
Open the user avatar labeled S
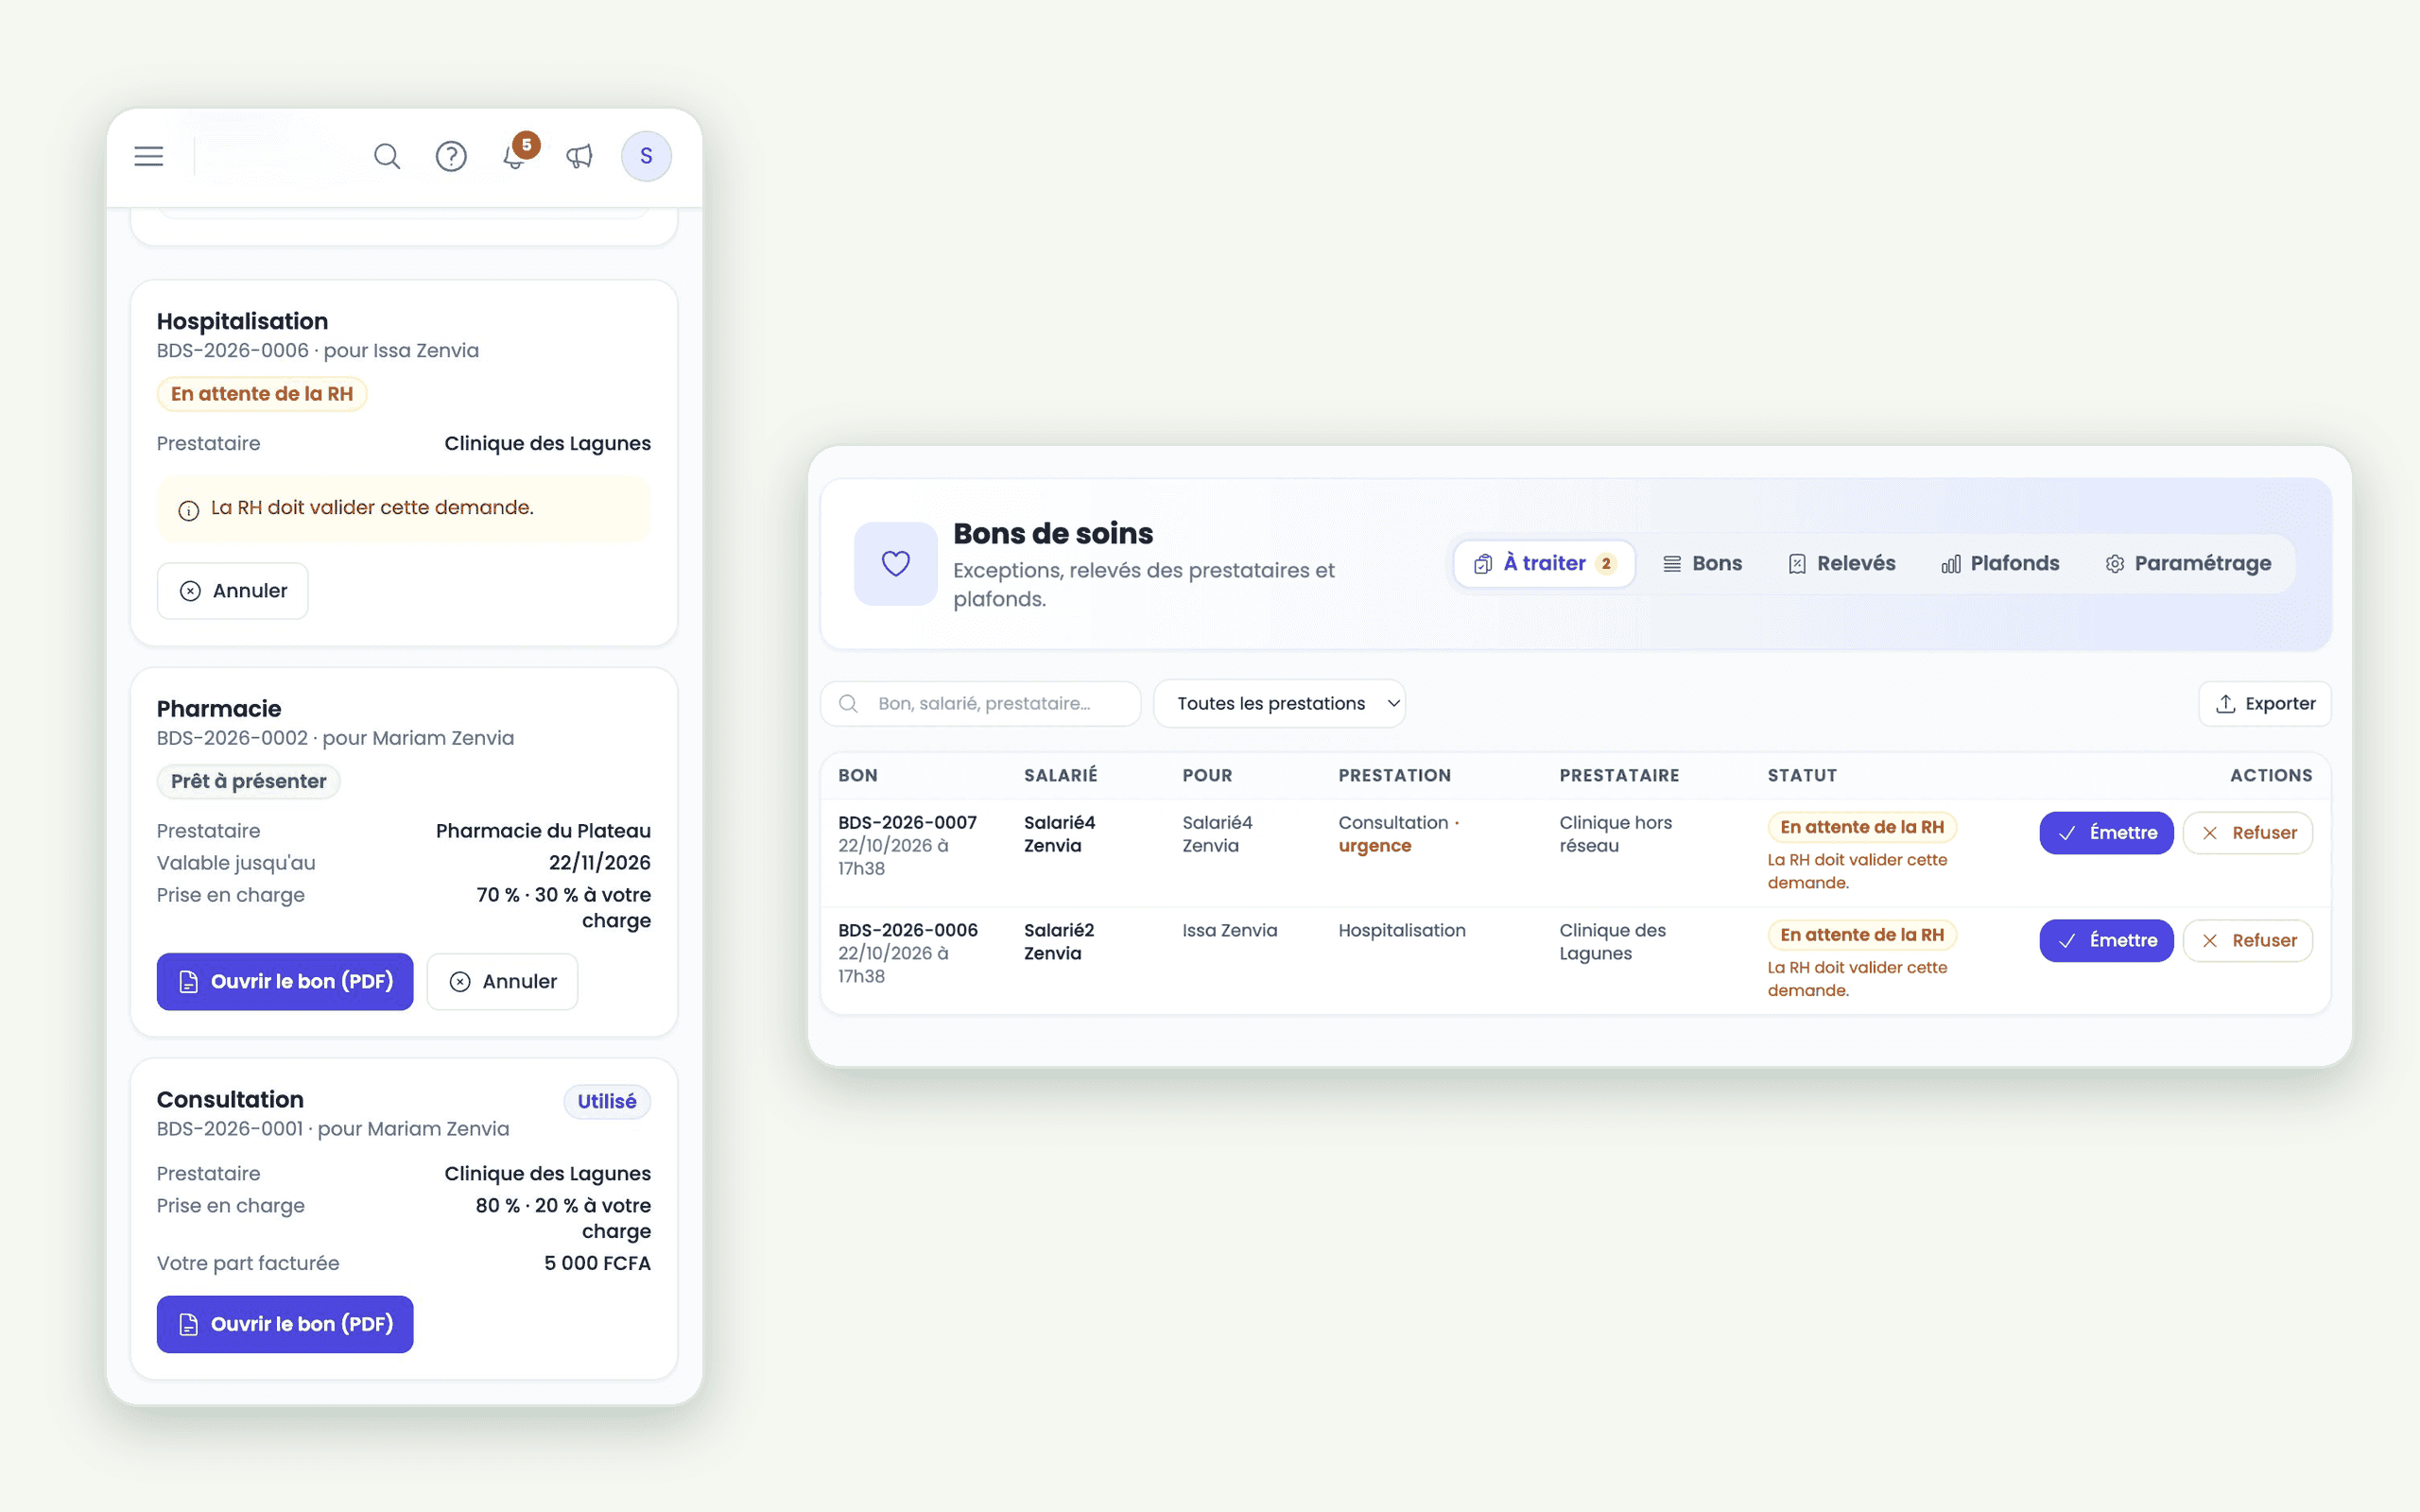point(646,156)
